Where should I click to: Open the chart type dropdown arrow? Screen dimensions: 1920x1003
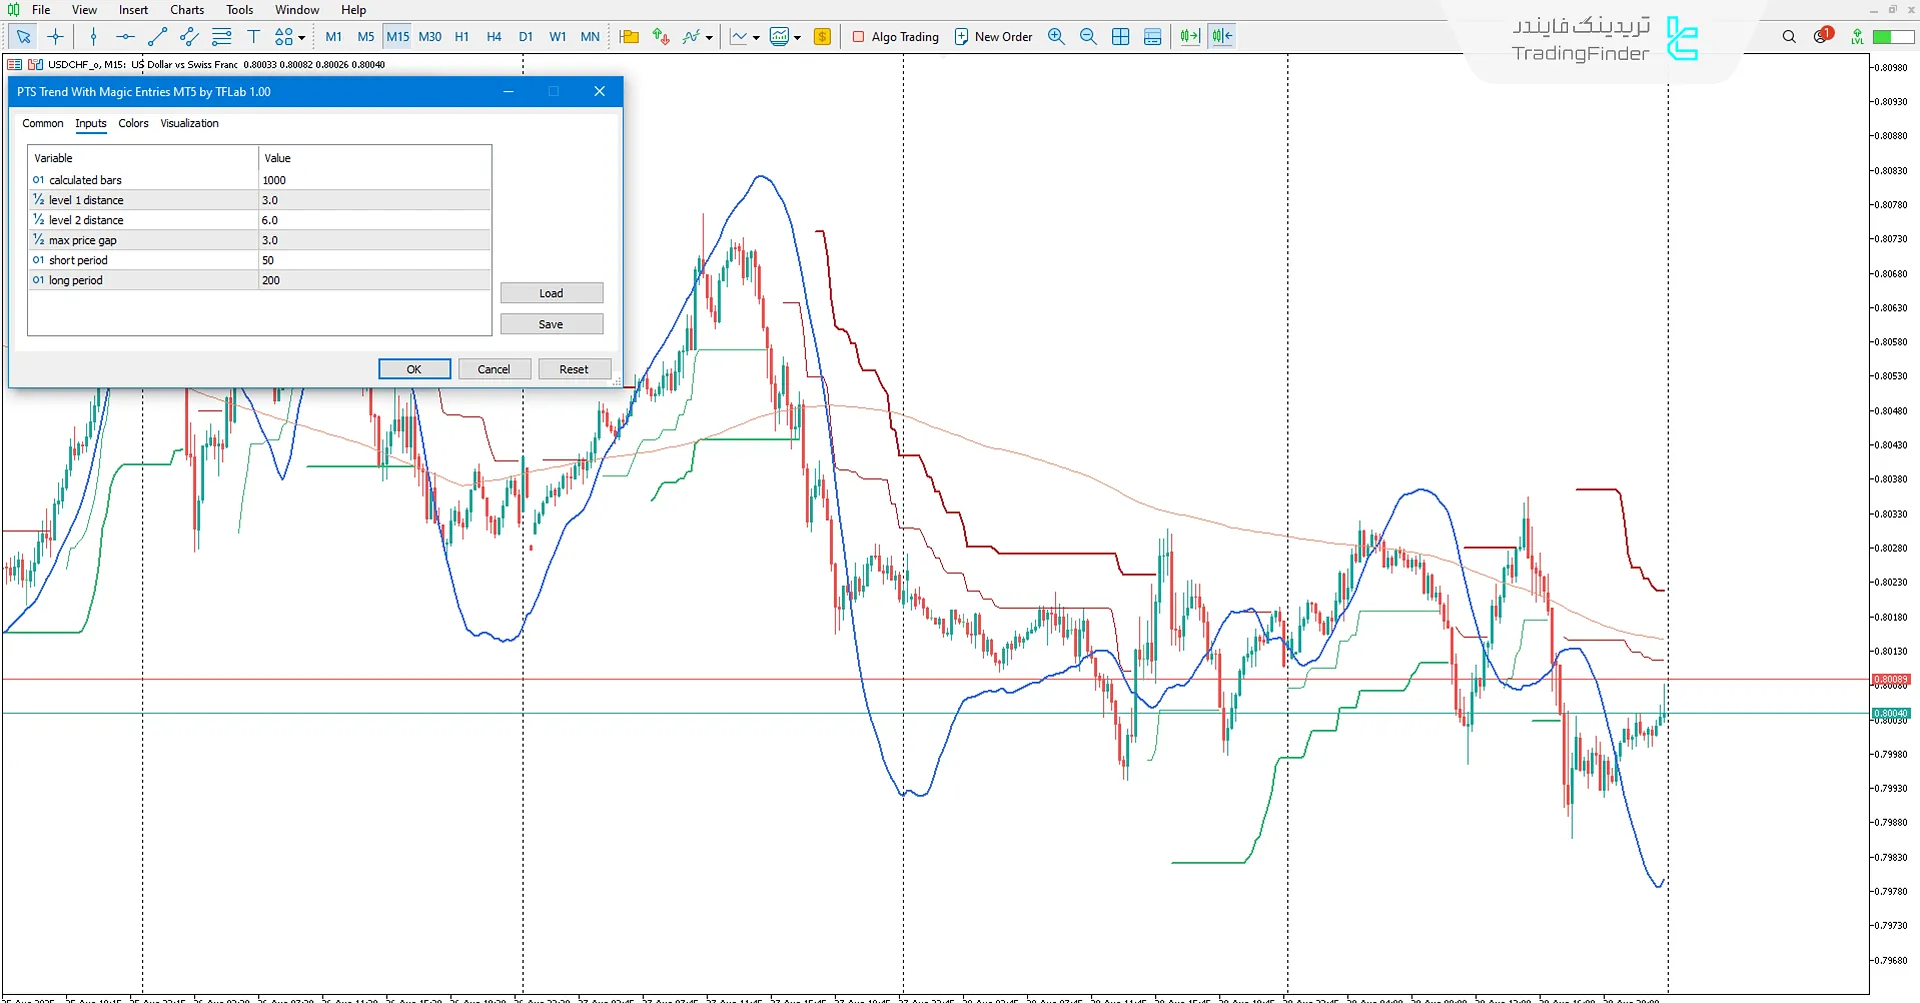coord(756,38)
